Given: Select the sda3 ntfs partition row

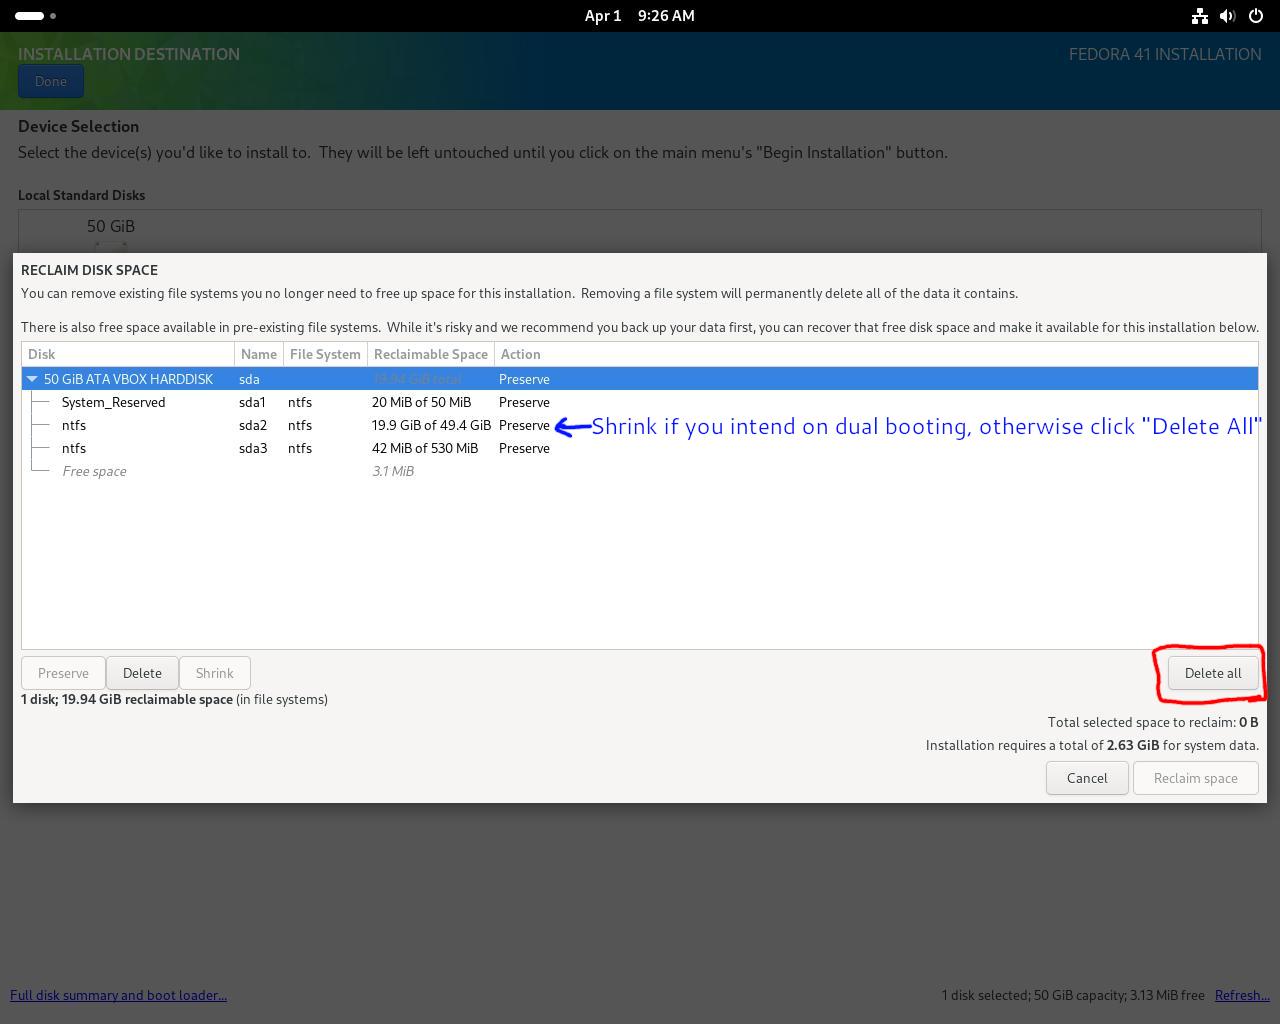Looking at the screenshot, I should (x=640, y=448).
